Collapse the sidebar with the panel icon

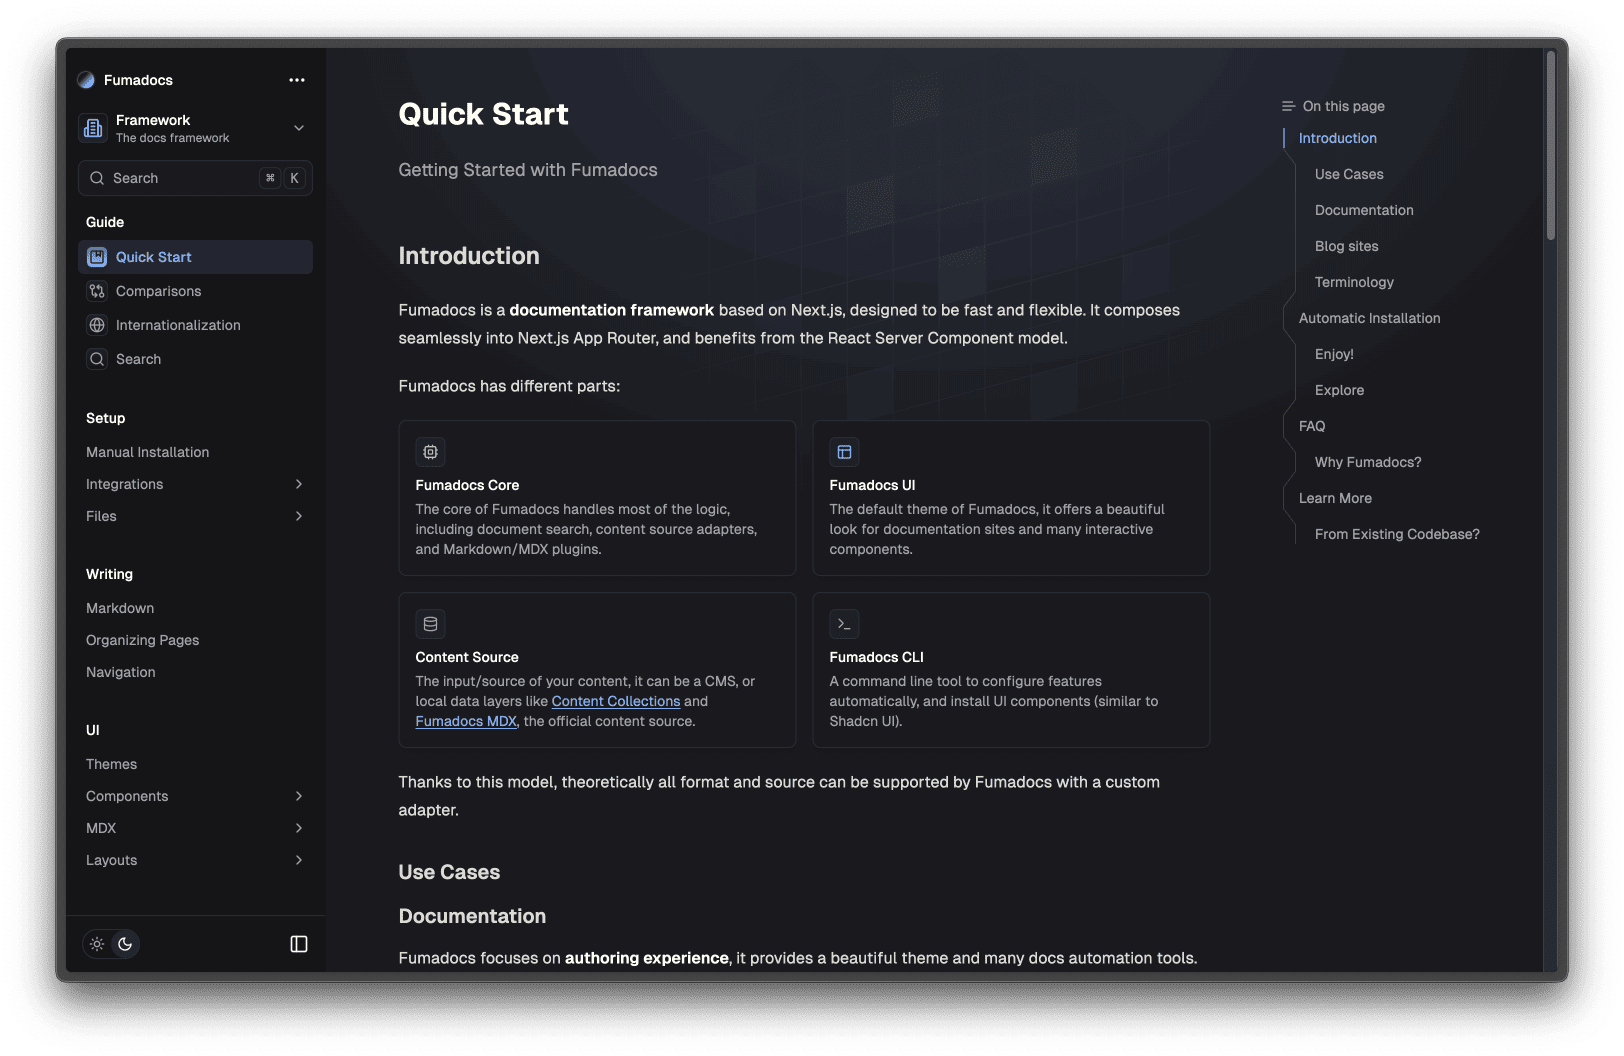coord(299,944)
